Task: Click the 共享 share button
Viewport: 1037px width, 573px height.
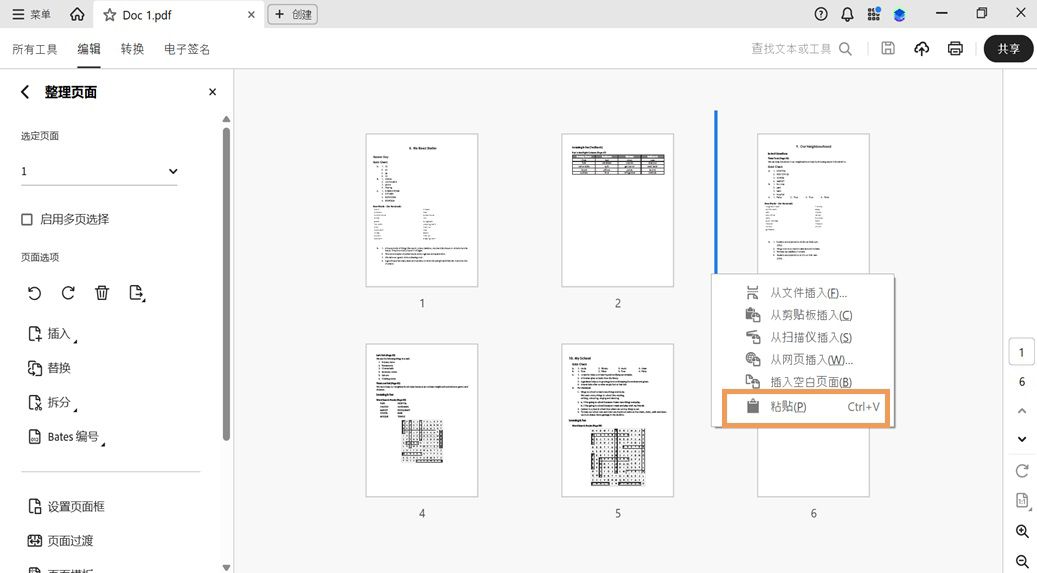Action: click(1009, 49)
